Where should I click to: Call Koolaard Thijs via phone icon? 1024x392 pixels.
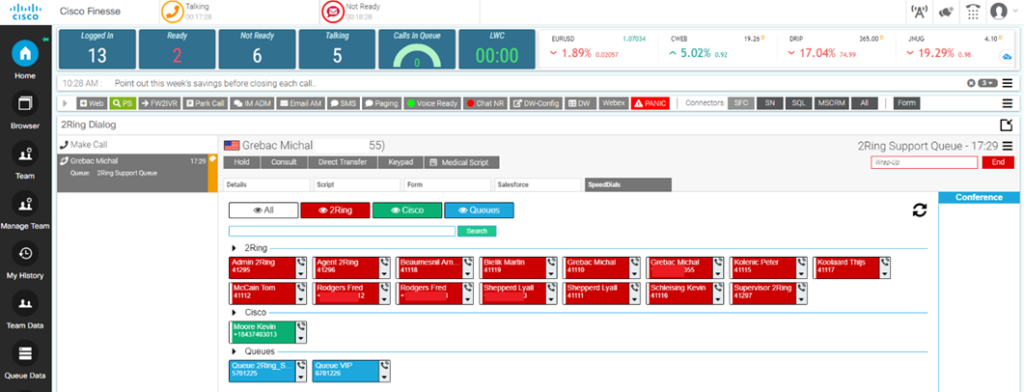[885, 263]
